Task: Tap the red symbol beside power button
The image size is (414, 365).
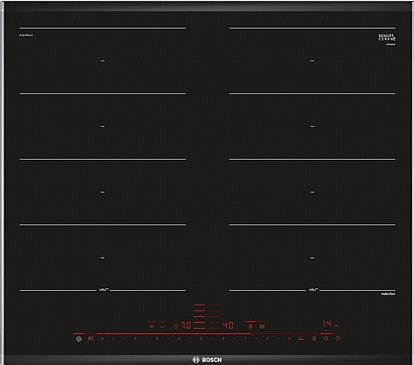Action: pyautogui.click(x=90, y=339)
